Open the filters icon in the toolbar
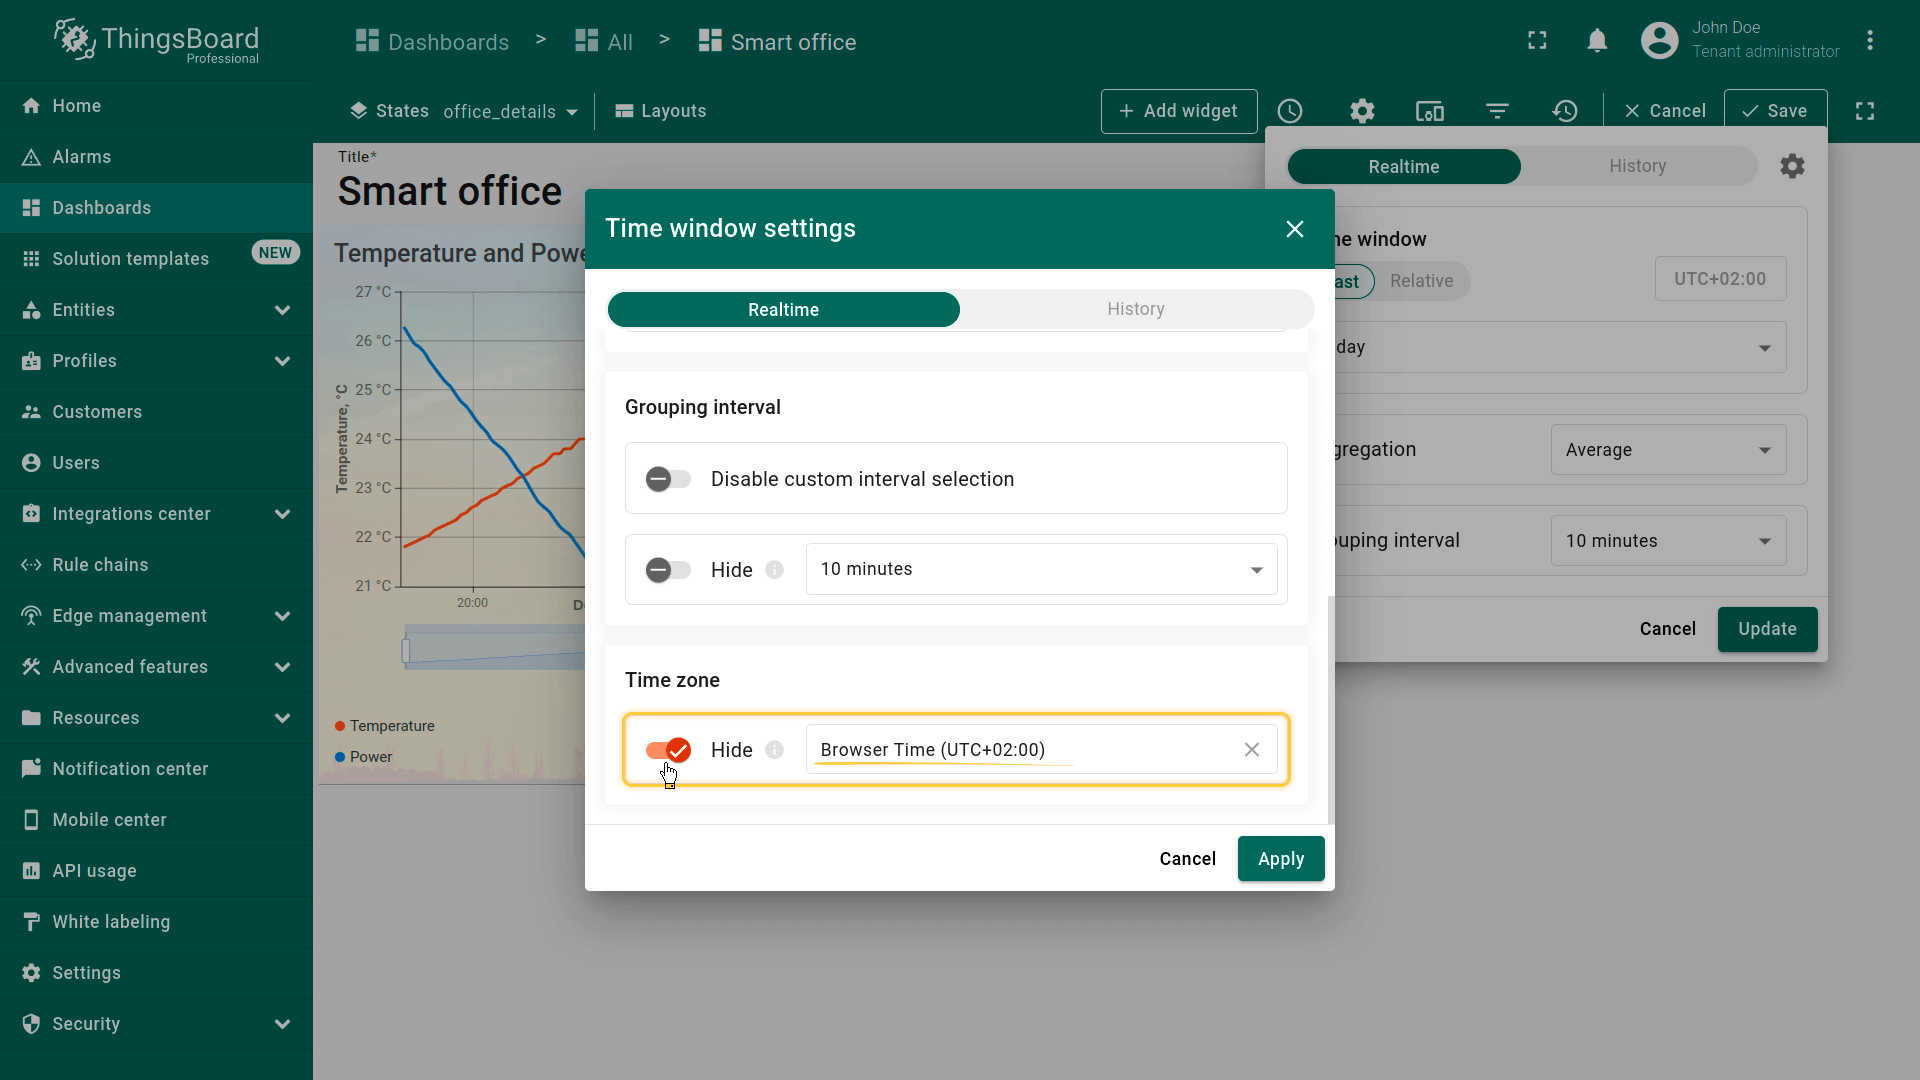Image resolution: width=1920 pixels, height=1080 pixels. click(1497, 111)
